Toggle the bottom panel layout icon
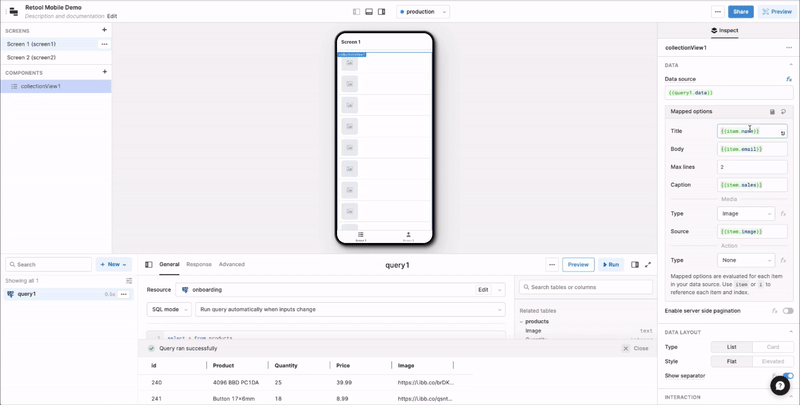Viewport: 800px width, 405px height. click(369, 12)
